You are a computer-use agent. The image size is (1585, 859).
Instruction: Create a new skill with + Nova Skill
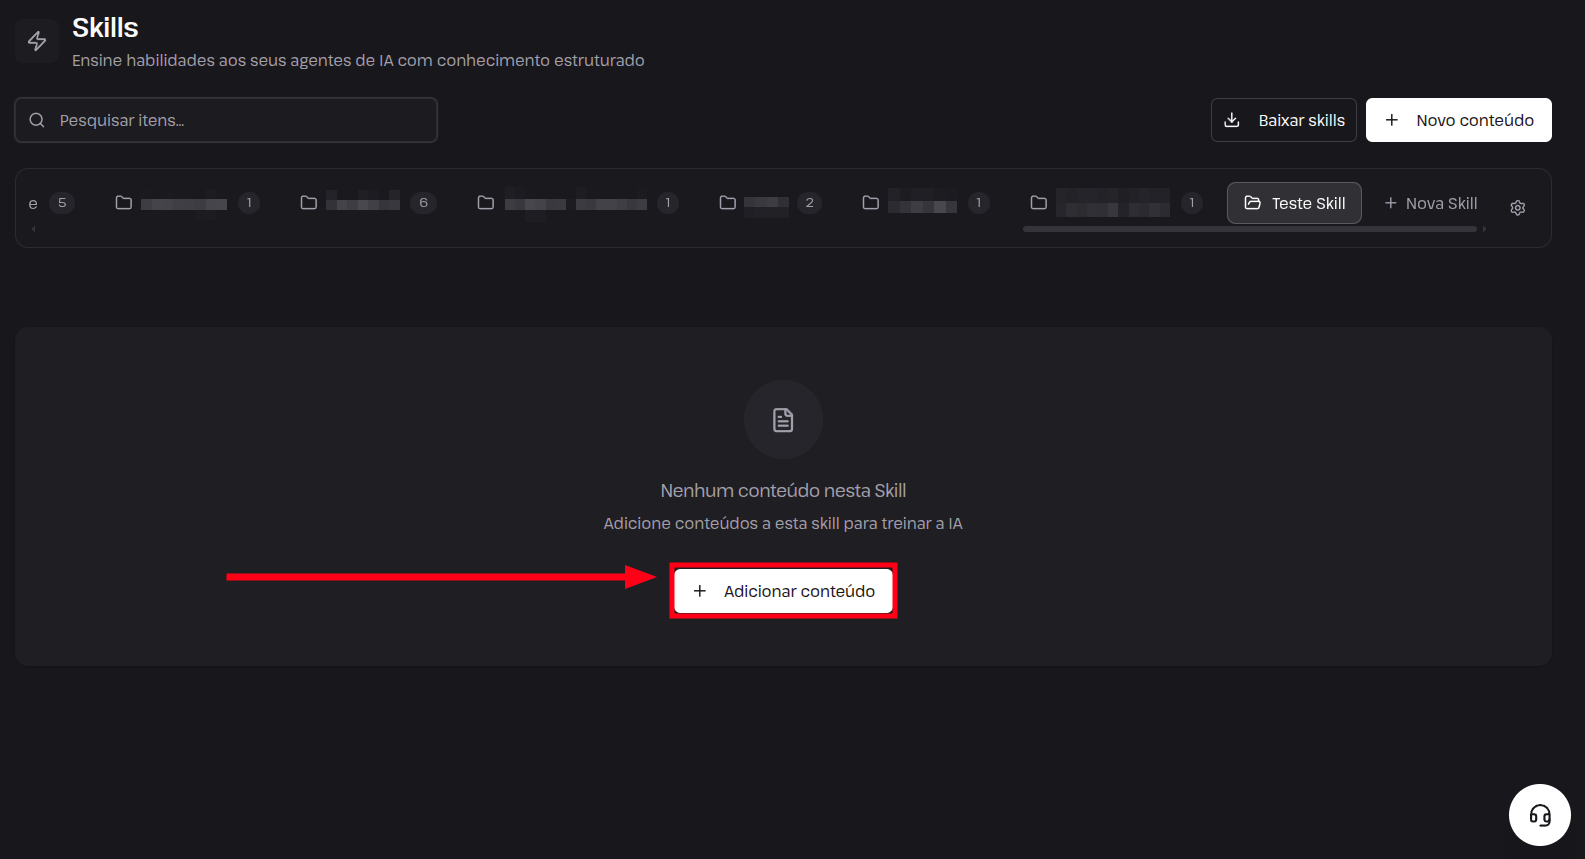tap(1430, 203)
